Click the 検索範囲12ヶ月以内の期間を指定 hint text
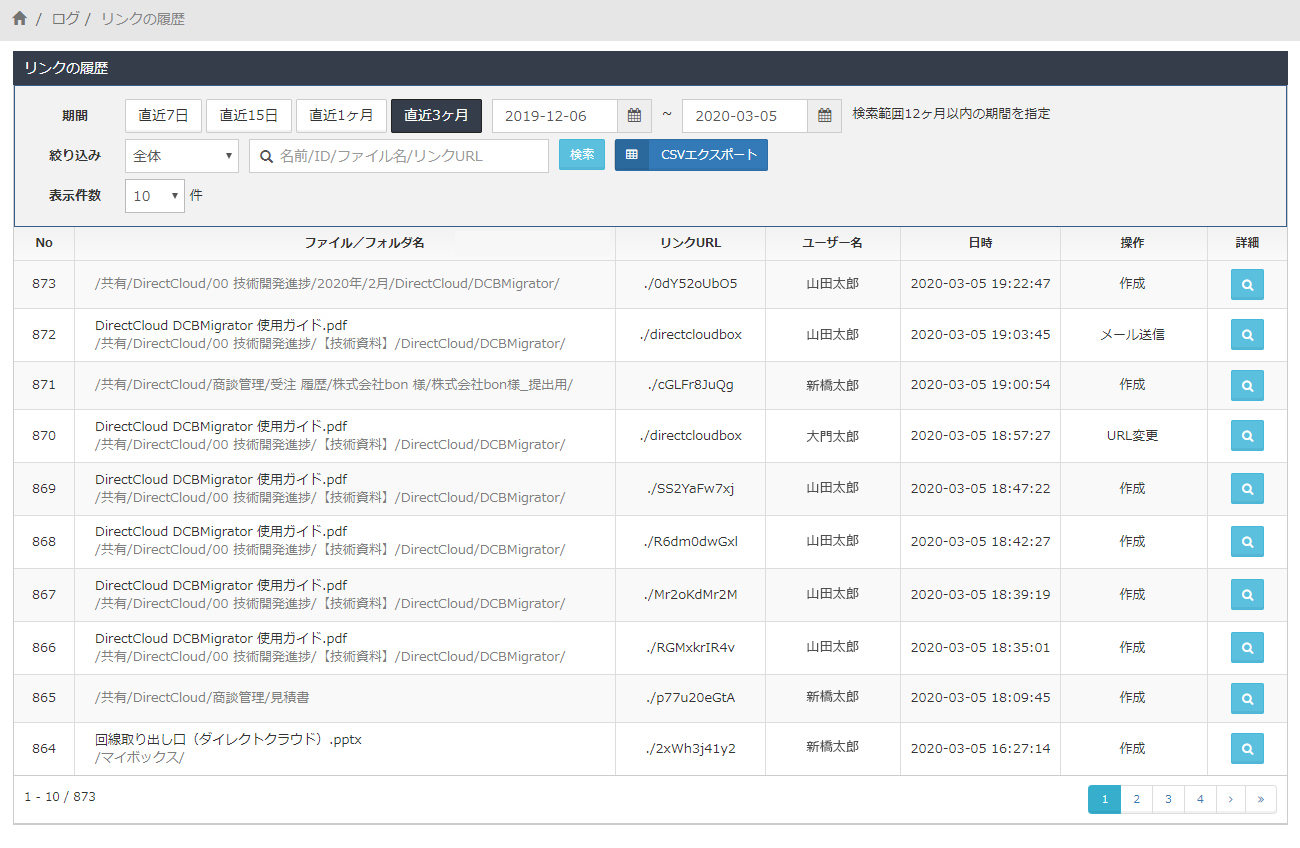Screen dimensions: 1300x848 [x=951, y=114]
